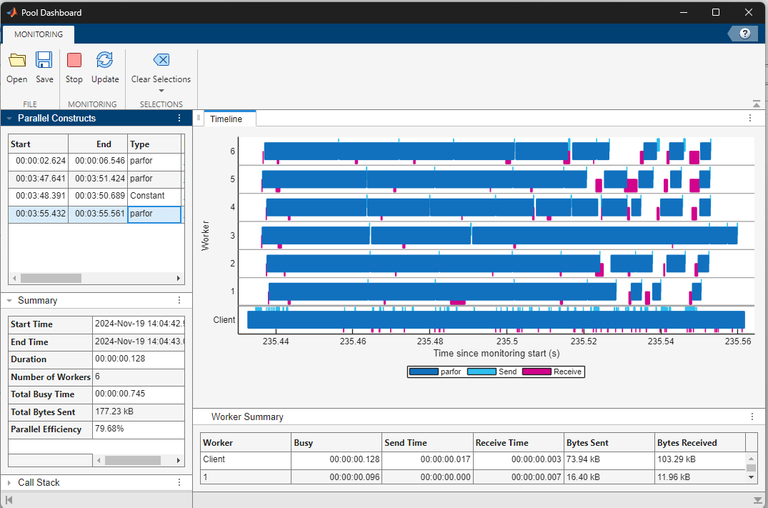This screenshot has height=508, width=768.
Task: Collapse the Summary section
Action: [10, 300]
